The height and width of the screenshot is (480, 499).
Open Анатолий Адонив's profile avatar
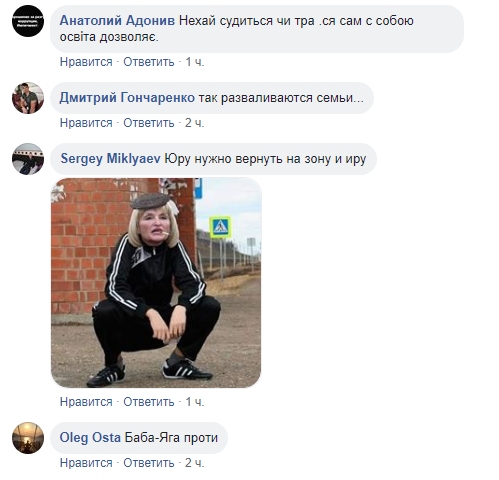28,21
